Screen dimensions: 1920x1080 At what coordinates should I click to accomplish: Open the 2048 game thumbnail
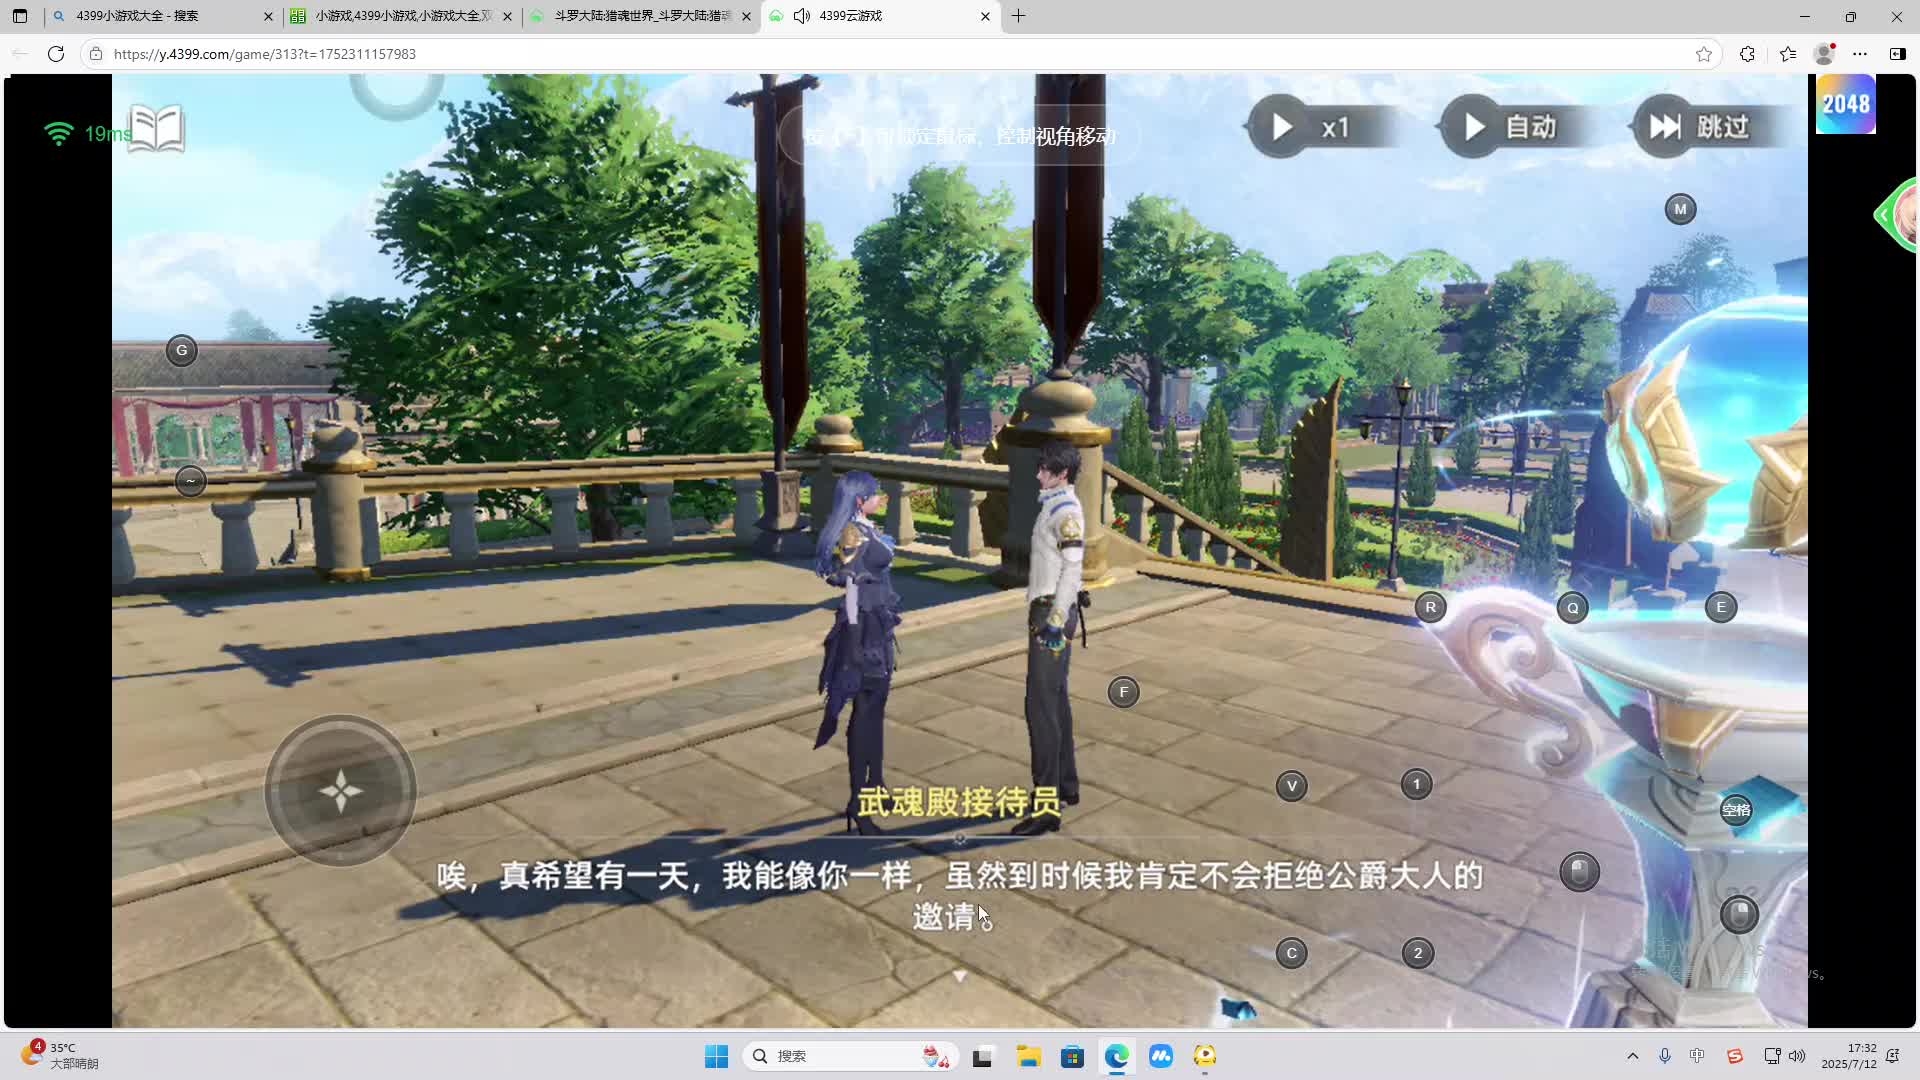tap(1845, 104)
